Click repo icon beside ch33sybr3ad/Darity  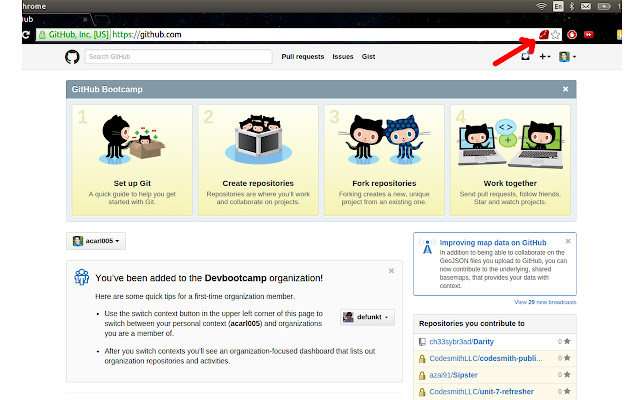[422, 342]
